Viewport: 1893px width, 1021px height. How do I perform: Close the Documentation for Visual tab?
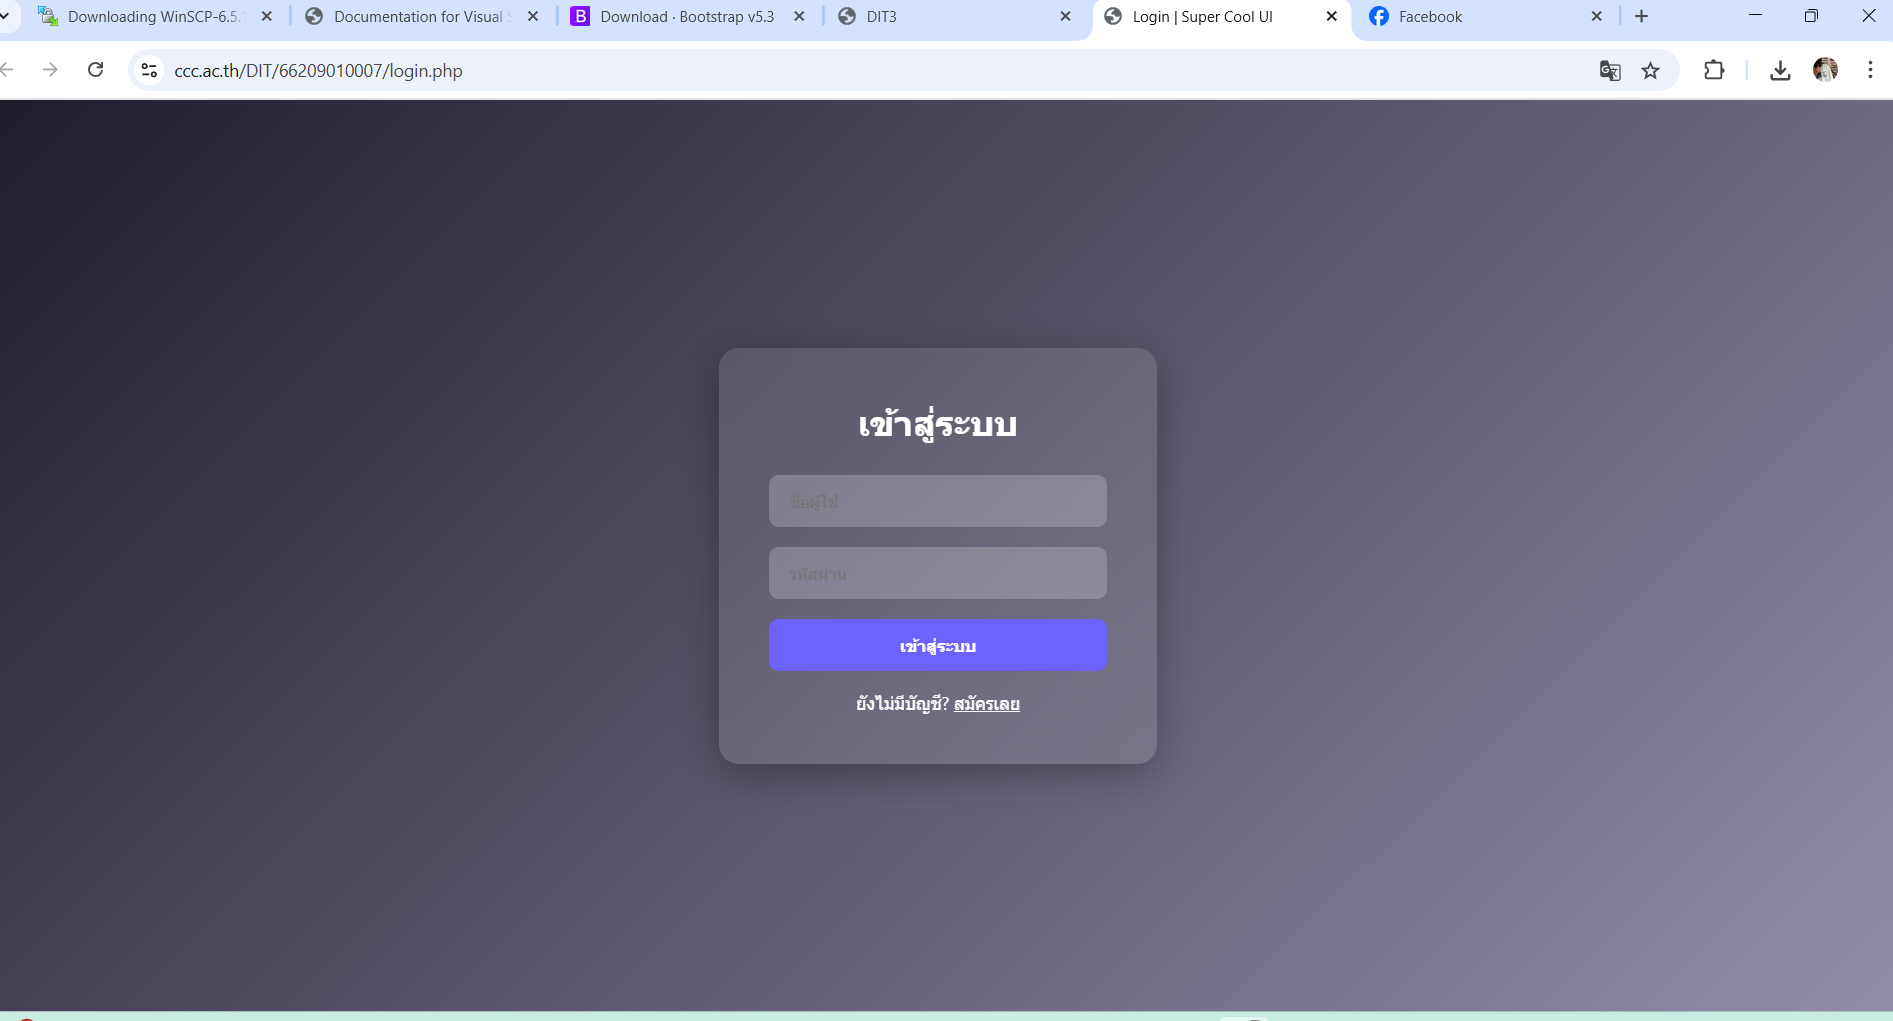(533, 16)
